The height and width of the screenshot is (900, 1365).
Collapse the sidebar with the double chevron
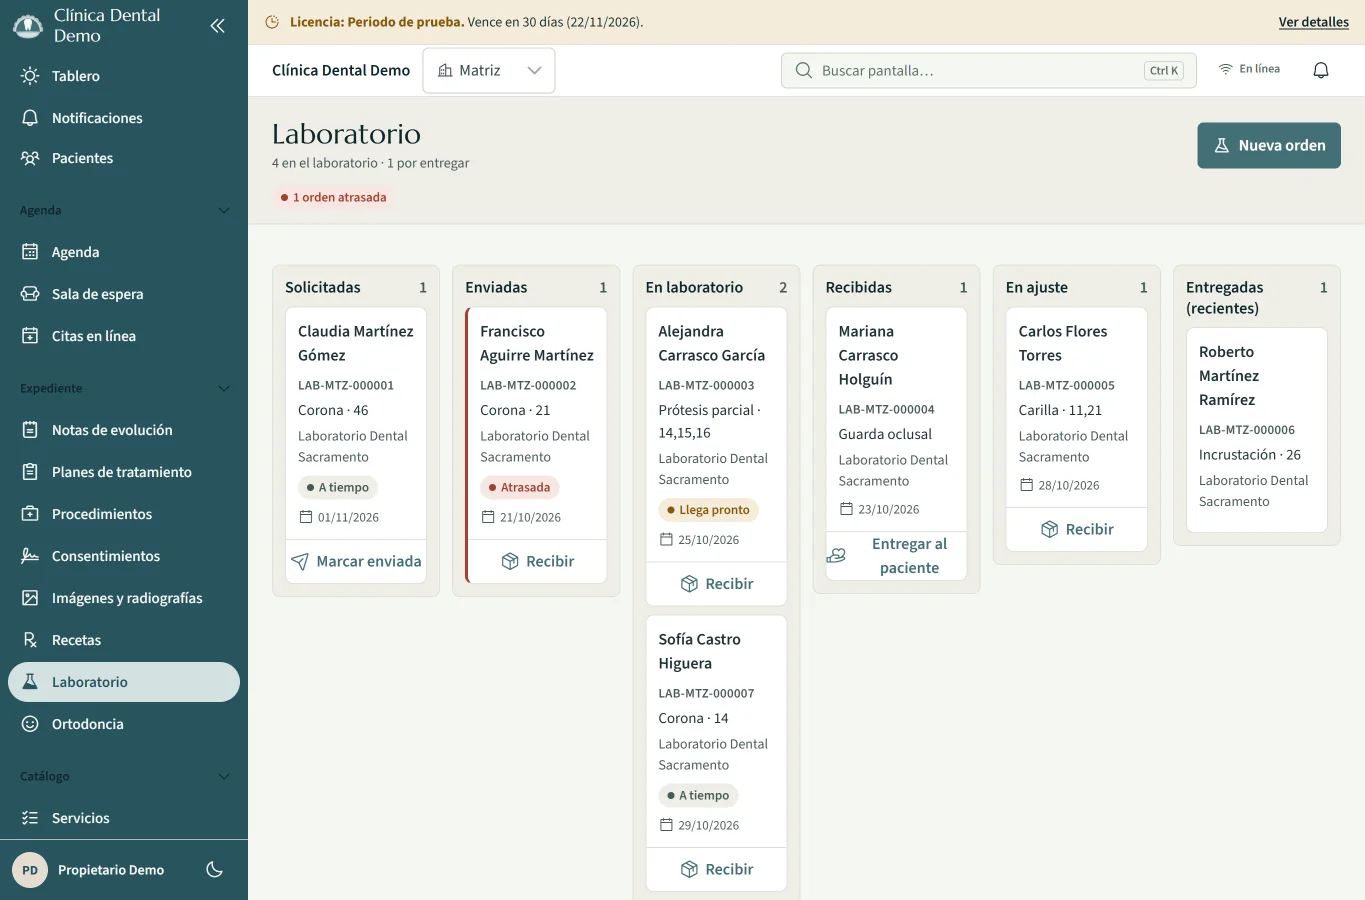pos(217,26)
